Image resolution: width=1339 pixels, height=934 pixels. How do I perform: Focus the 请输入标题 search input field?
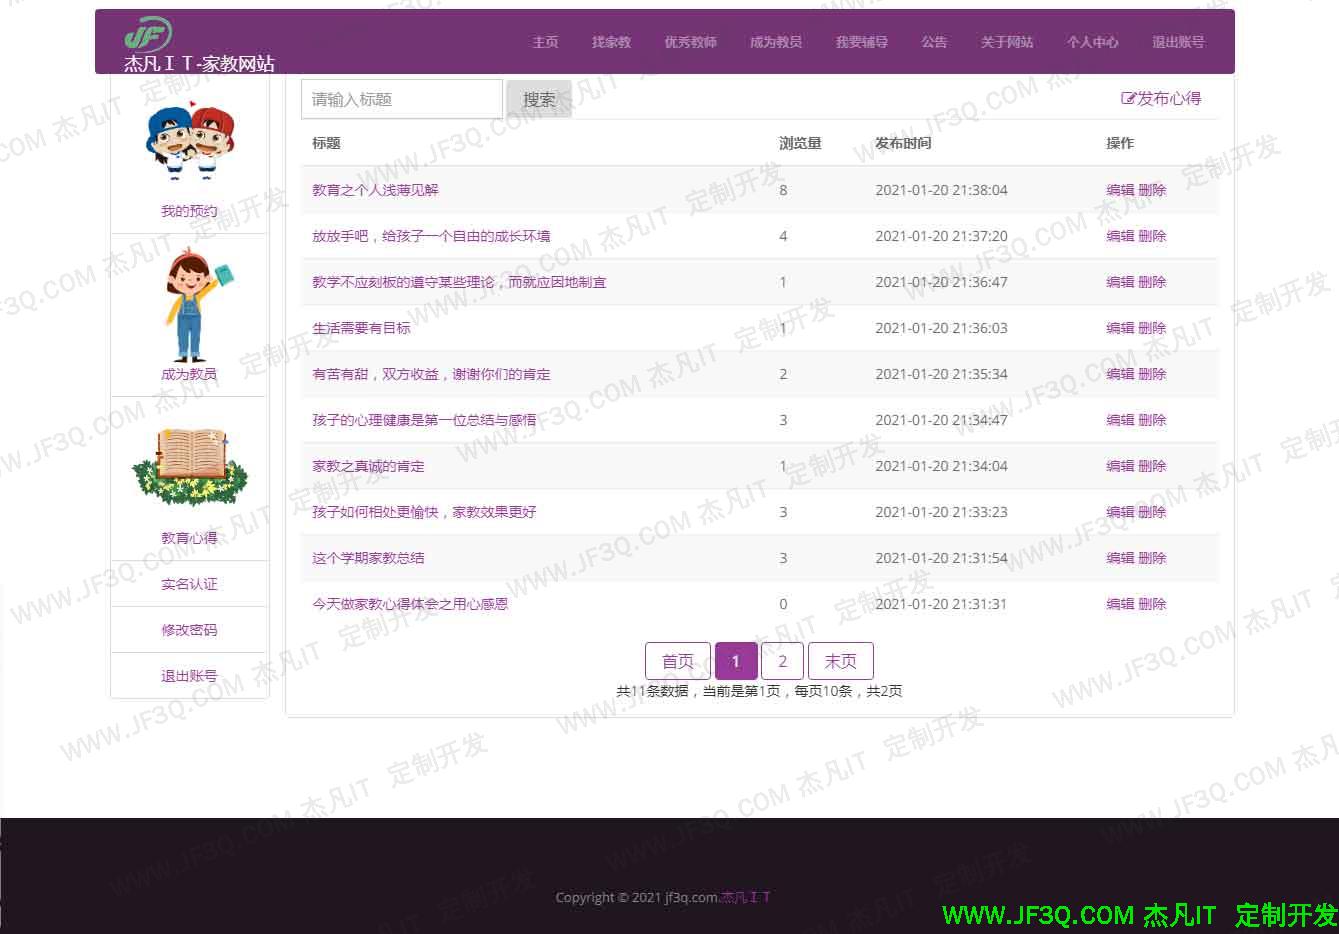(401, 99)
